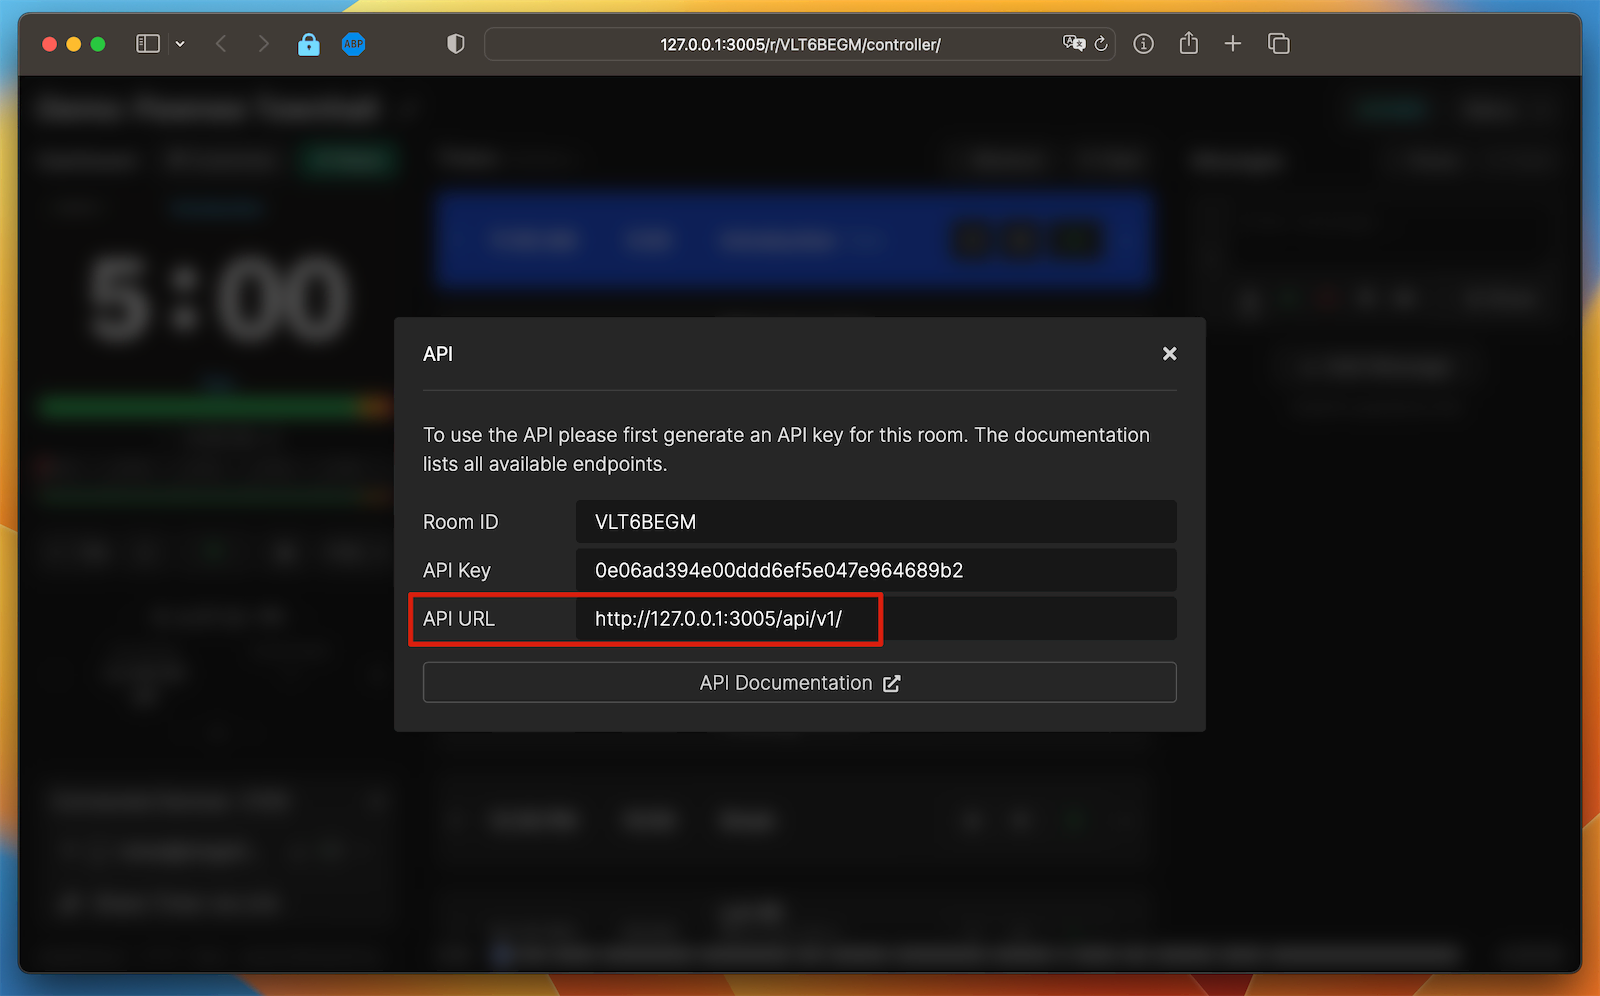Open the sidebar chevron dropdown
This screenshot has width=1600, height=996.
coord(180,43)
